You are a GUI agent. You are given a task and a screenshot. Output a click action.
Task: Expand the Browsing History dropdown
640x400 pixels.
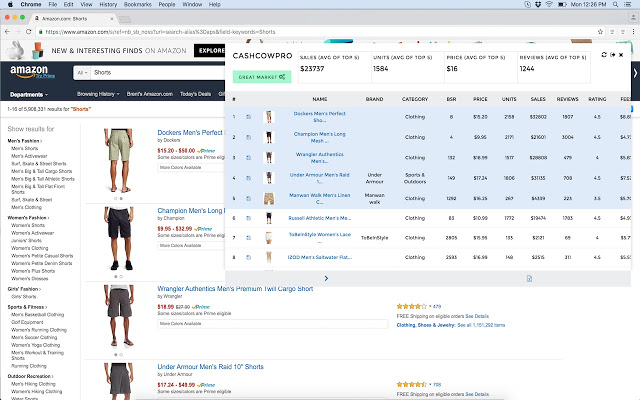click(x=99, y=93)
